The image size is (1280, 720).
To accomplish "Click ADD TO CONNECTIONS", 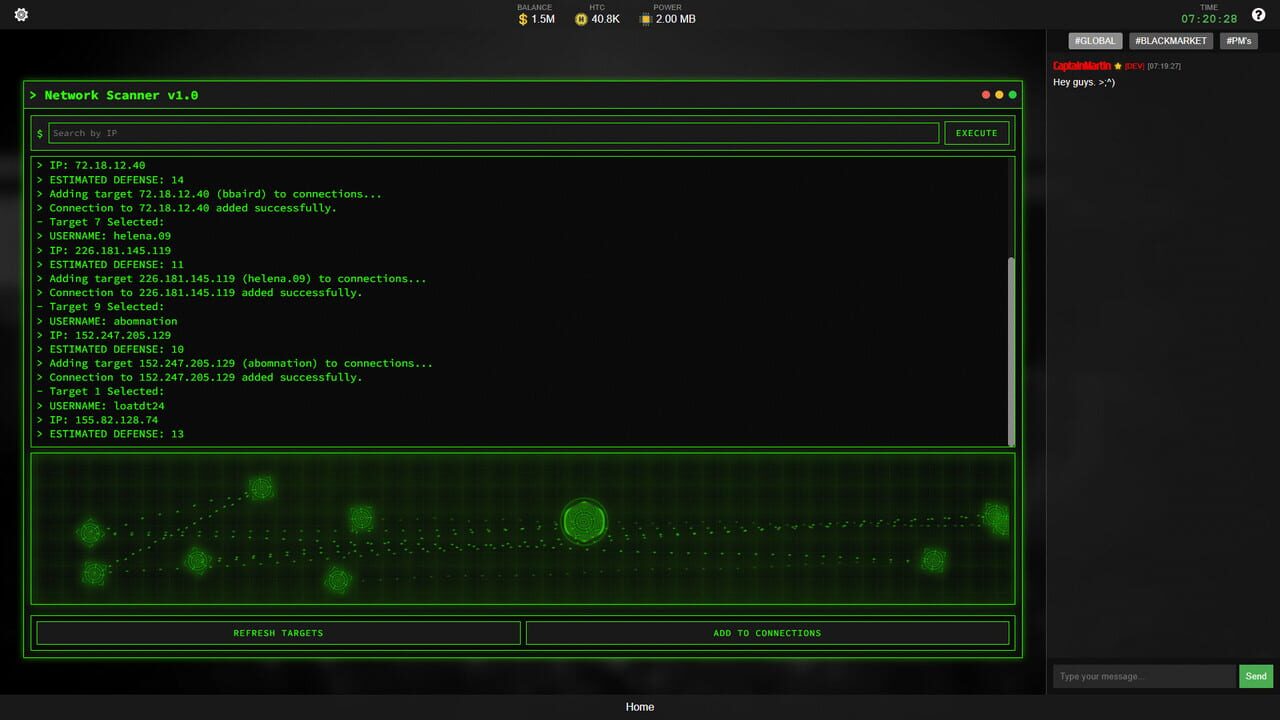I will pos(767,633).
